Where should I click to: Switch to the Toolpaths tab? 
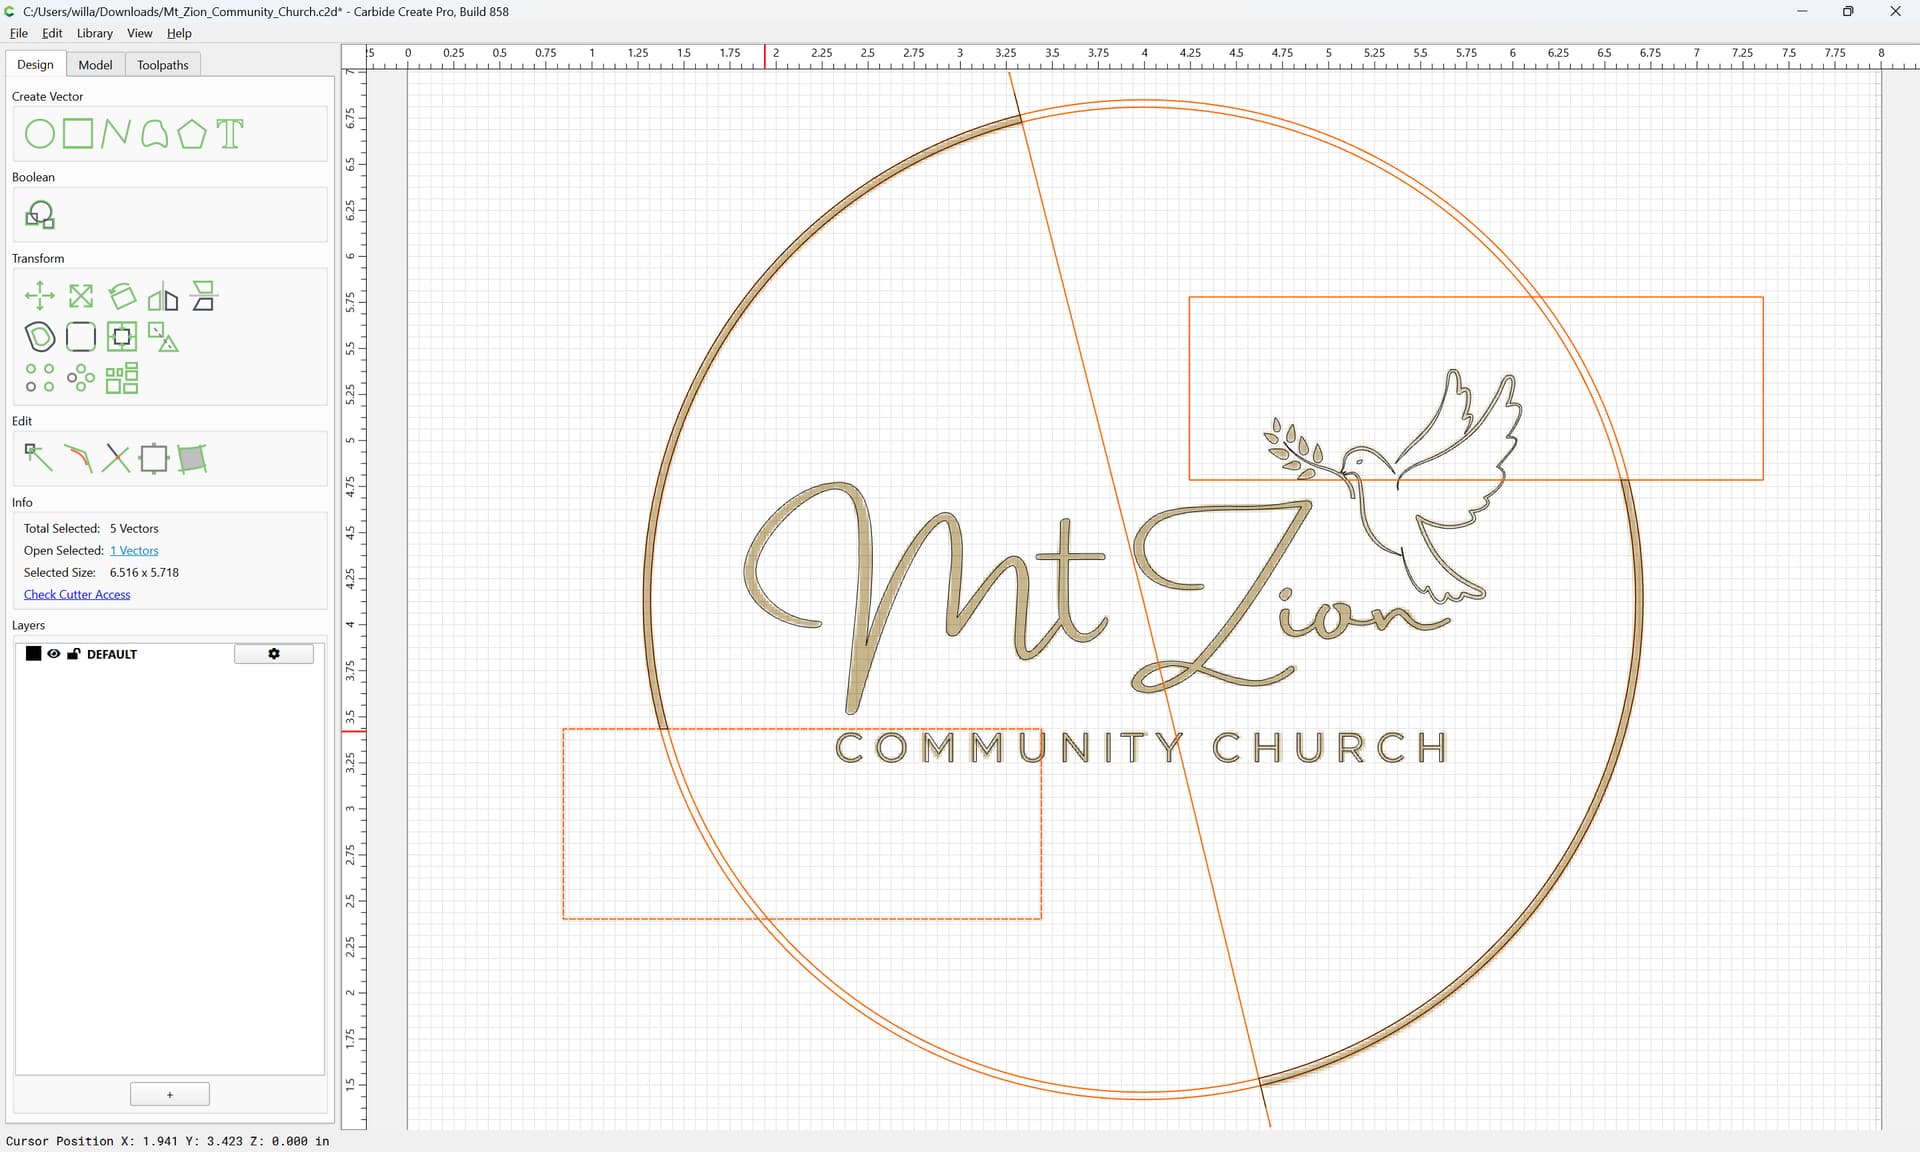(163, 65)
